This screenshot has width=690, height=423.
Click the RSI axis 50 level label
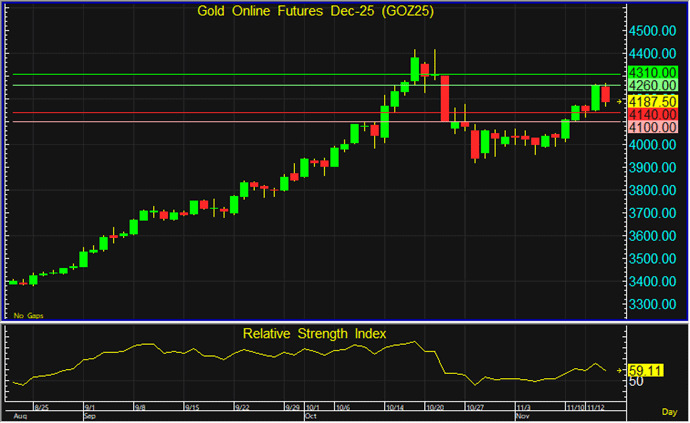pyautogui.click(x=635, y=382)
